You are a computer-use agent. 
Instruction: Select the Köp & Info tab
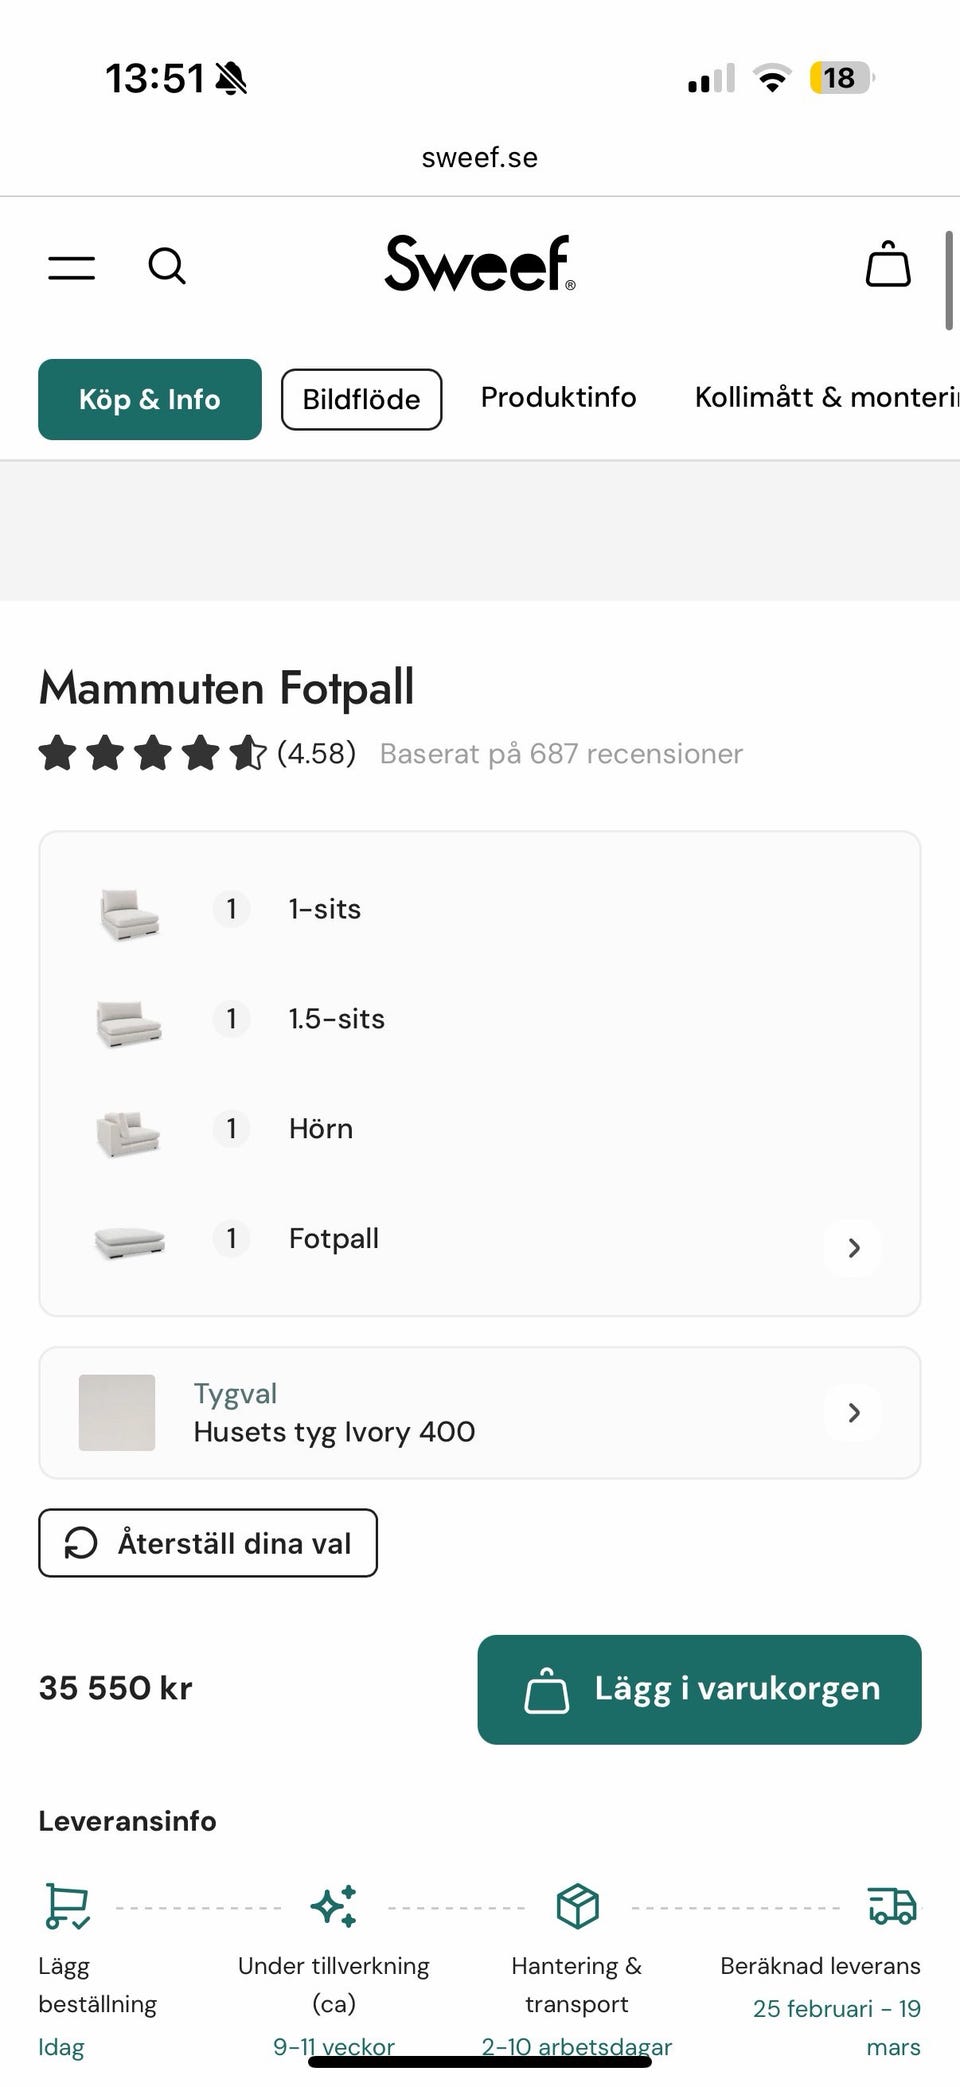150,399
